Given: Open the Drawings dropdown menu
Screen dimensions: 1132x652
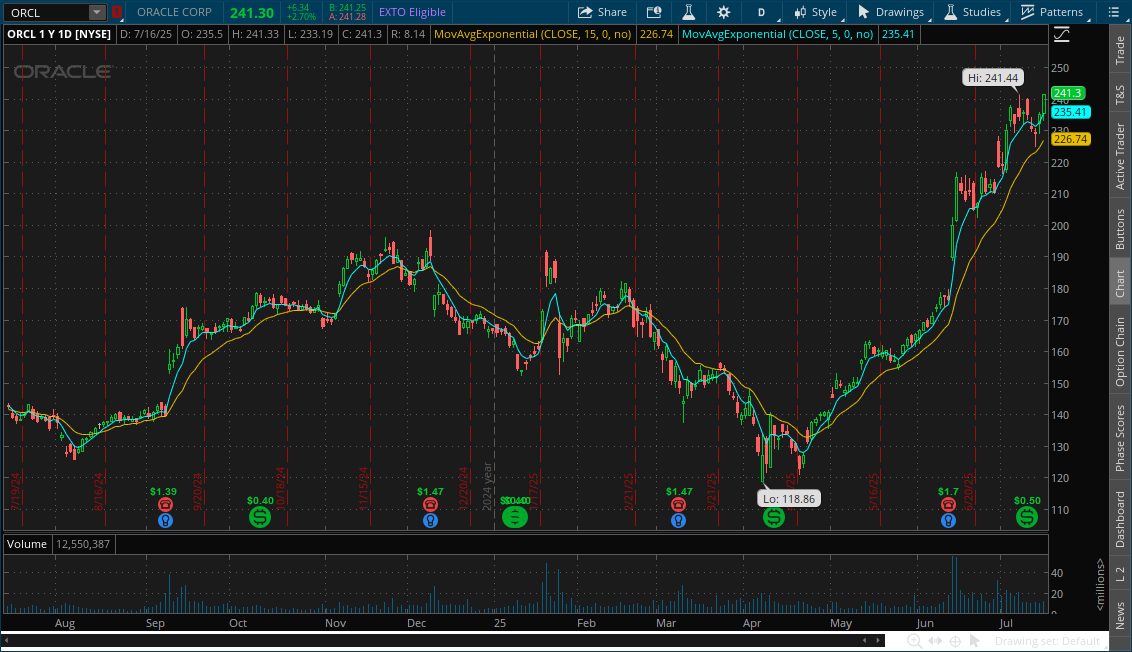Looking at the screenshot, I should click(x=892, y=12).
